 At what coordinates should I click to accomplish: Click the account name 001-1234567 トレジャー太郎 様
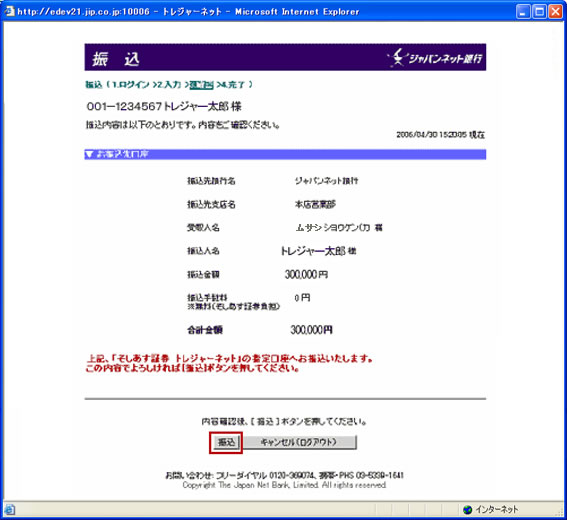[x=164, y=106]
